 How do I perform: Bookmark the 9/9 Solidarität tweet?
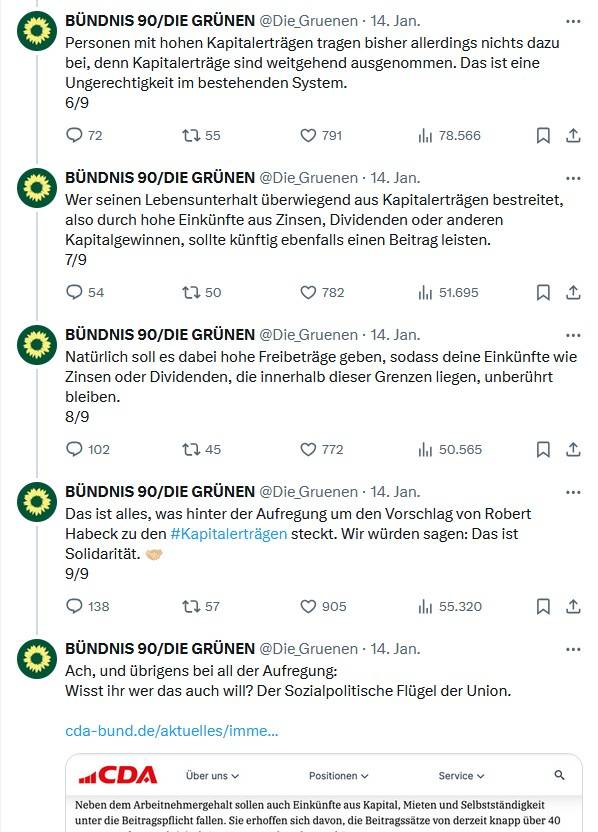543,606
